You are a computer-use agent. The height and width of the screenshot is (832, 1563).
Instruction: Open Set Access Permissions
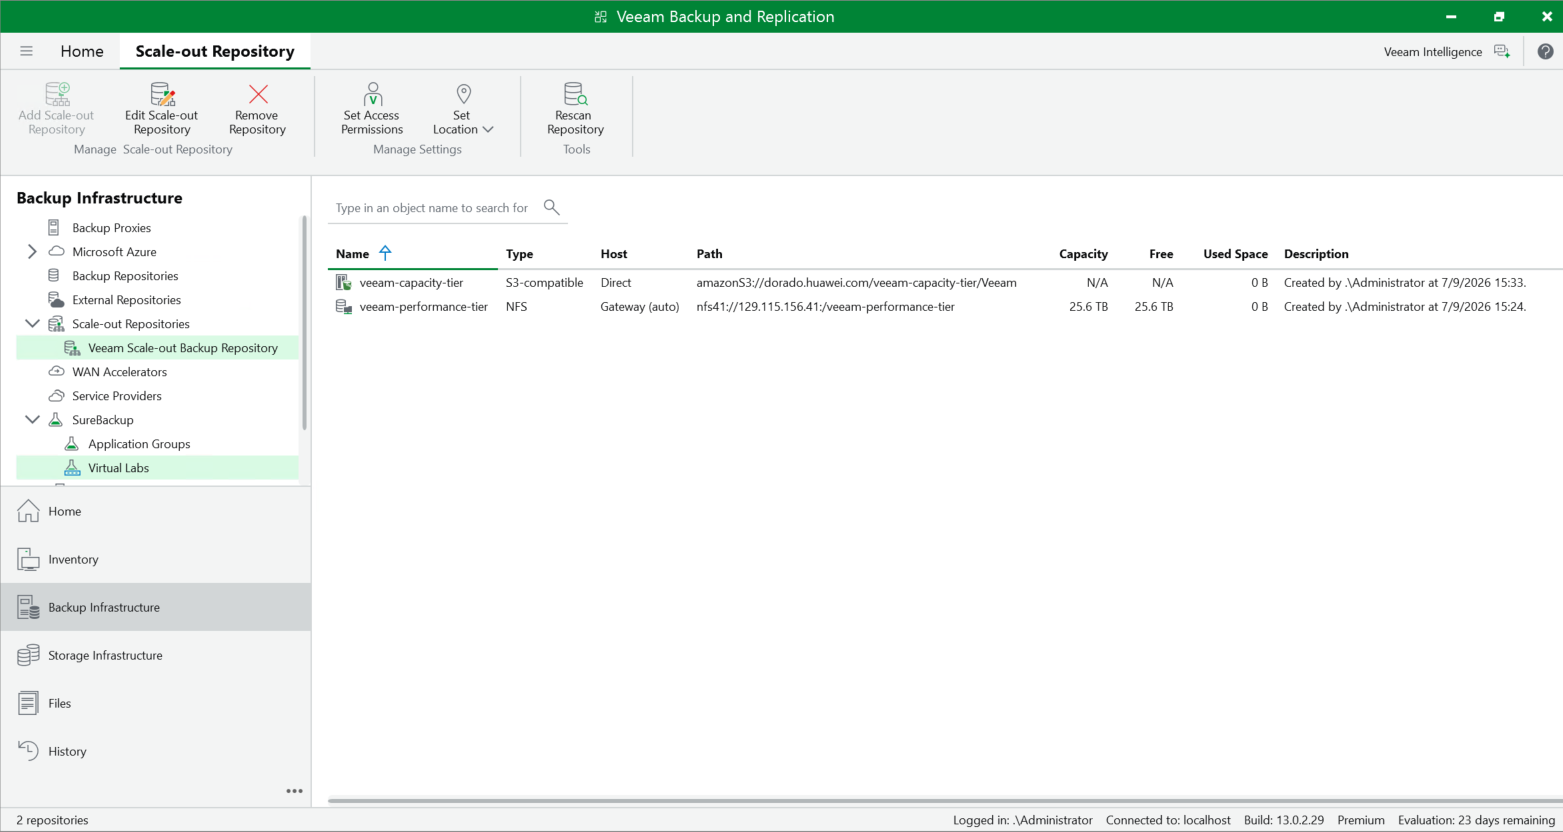point(372,108)
